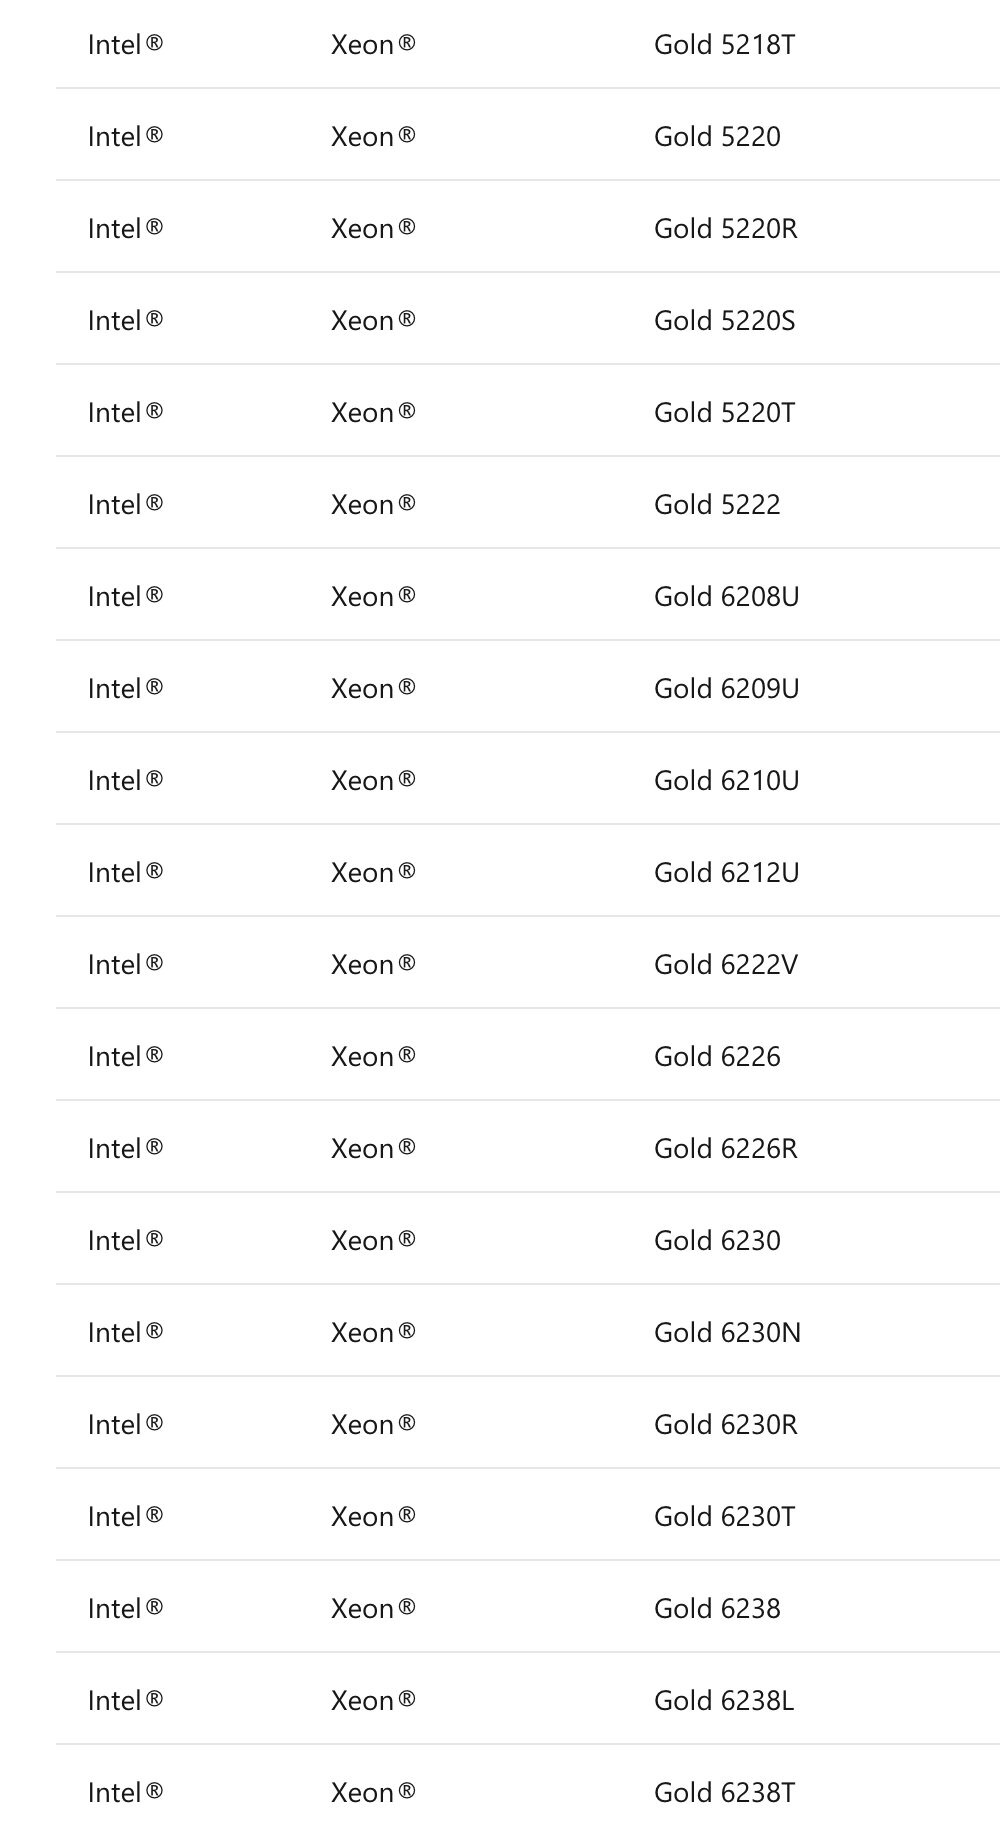Viewport: 1000px width, 1830px height.
Task: Click the Gold 6210U entry
Action: click(726, 781)
